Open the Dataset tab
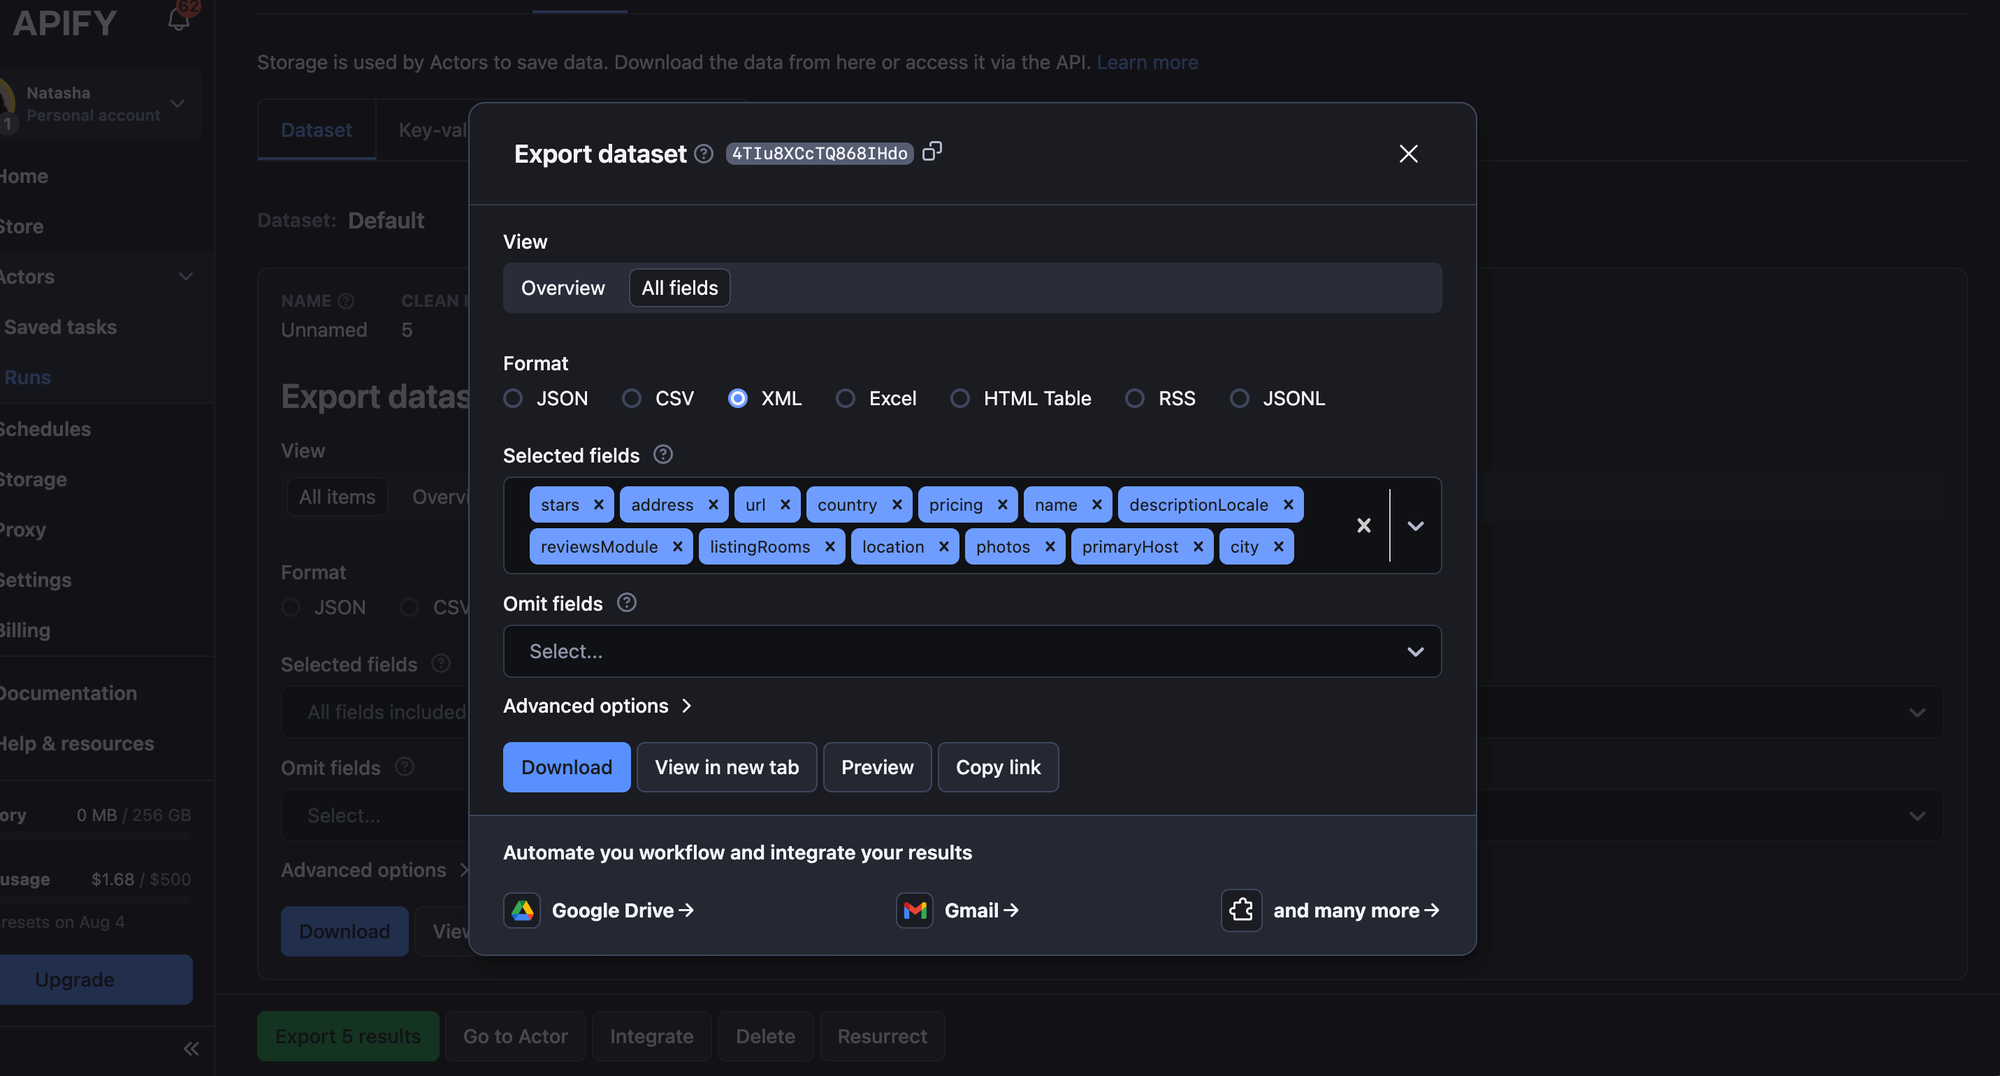The image size is (2000, 1076). pyautogui.click(x=316, y=129)
